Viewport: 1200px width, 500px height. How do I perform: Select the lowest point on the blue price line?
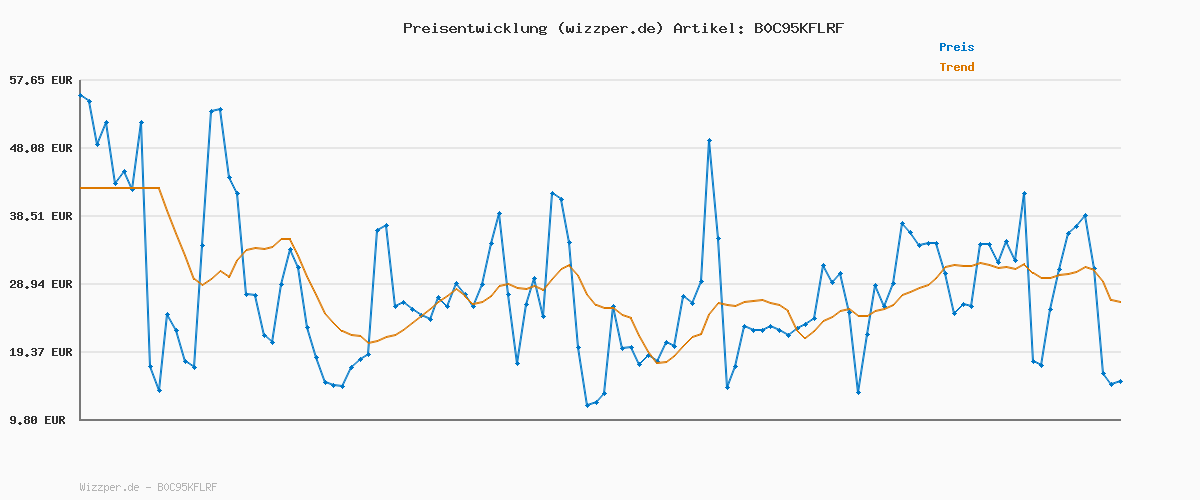click(587, 405)
